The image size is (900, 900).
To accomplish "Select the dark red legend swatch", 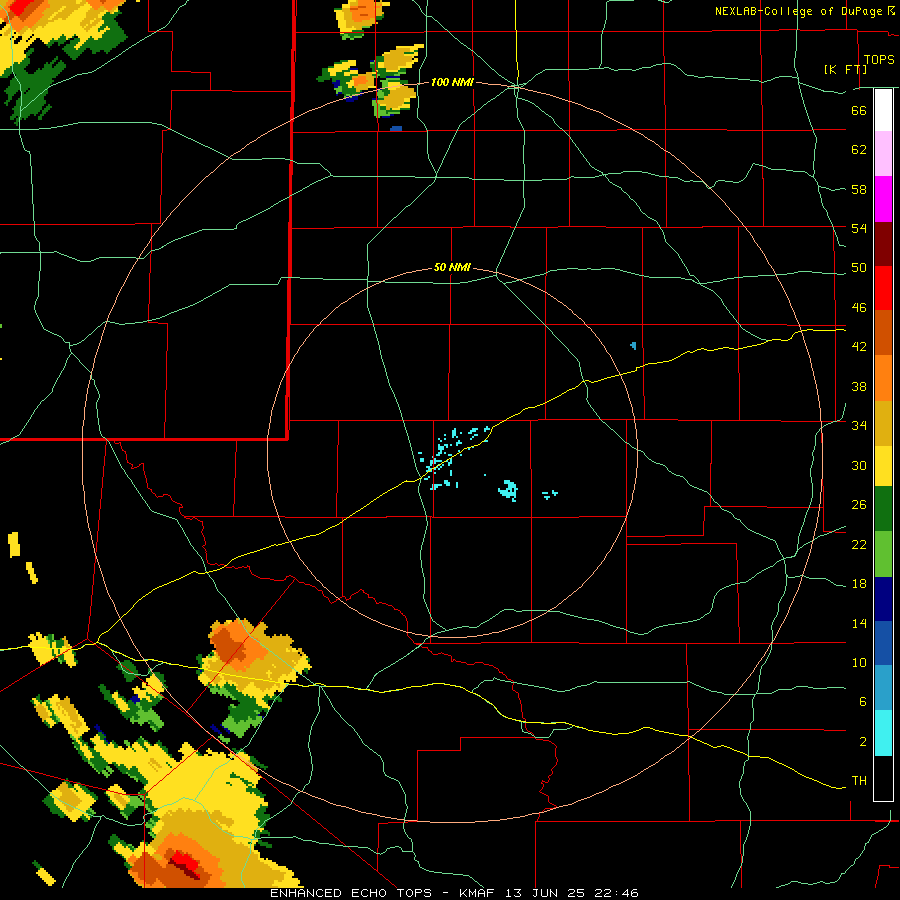I will click(x=883, y=243).
